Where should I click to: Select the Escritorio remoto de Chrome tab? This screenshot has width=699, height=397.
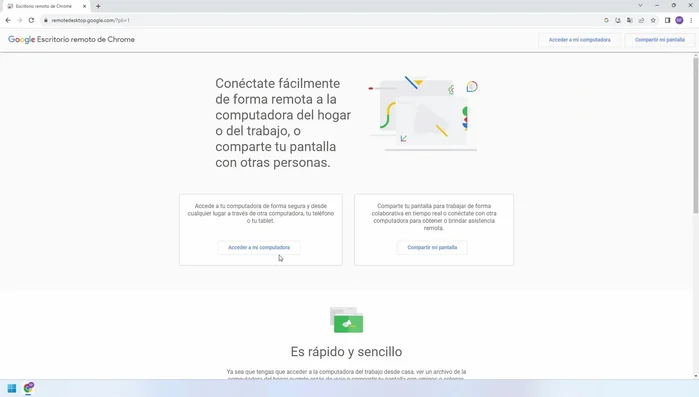46,6
